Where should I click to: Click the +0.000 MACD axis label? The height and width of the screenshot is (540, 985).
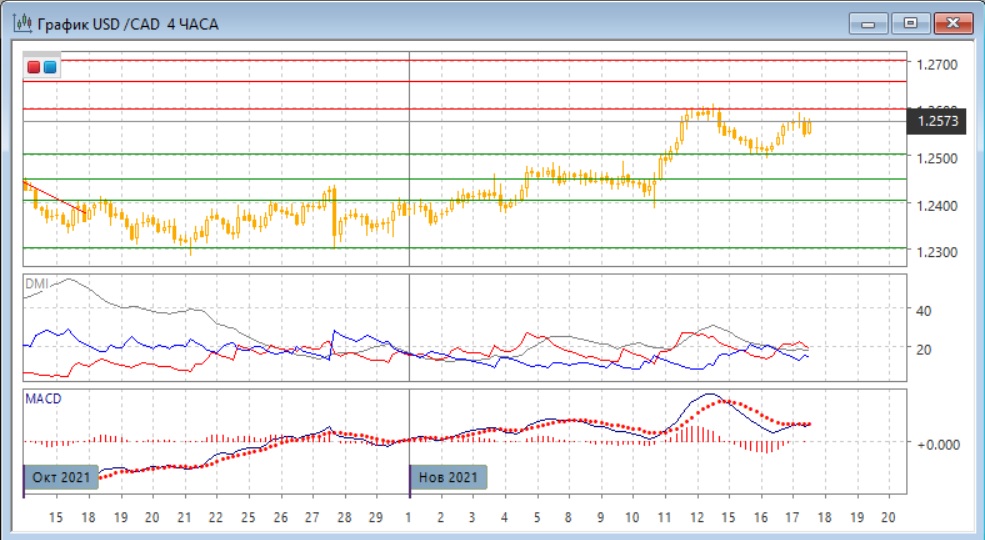[x=938, y=443]
